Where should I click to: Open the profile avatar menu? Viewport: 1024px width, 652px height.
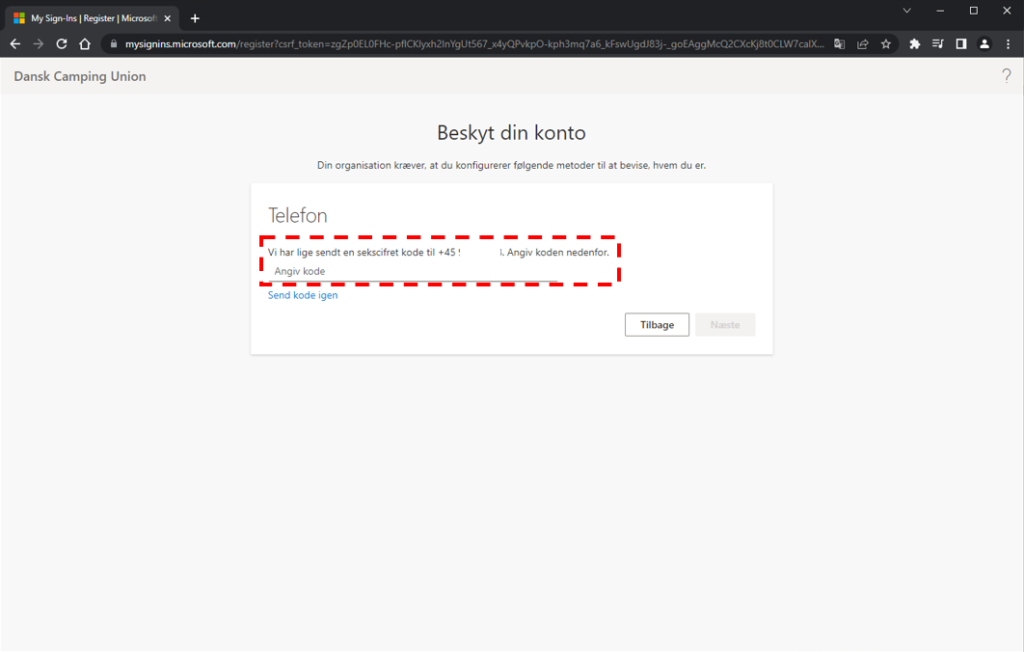(985, 44)
